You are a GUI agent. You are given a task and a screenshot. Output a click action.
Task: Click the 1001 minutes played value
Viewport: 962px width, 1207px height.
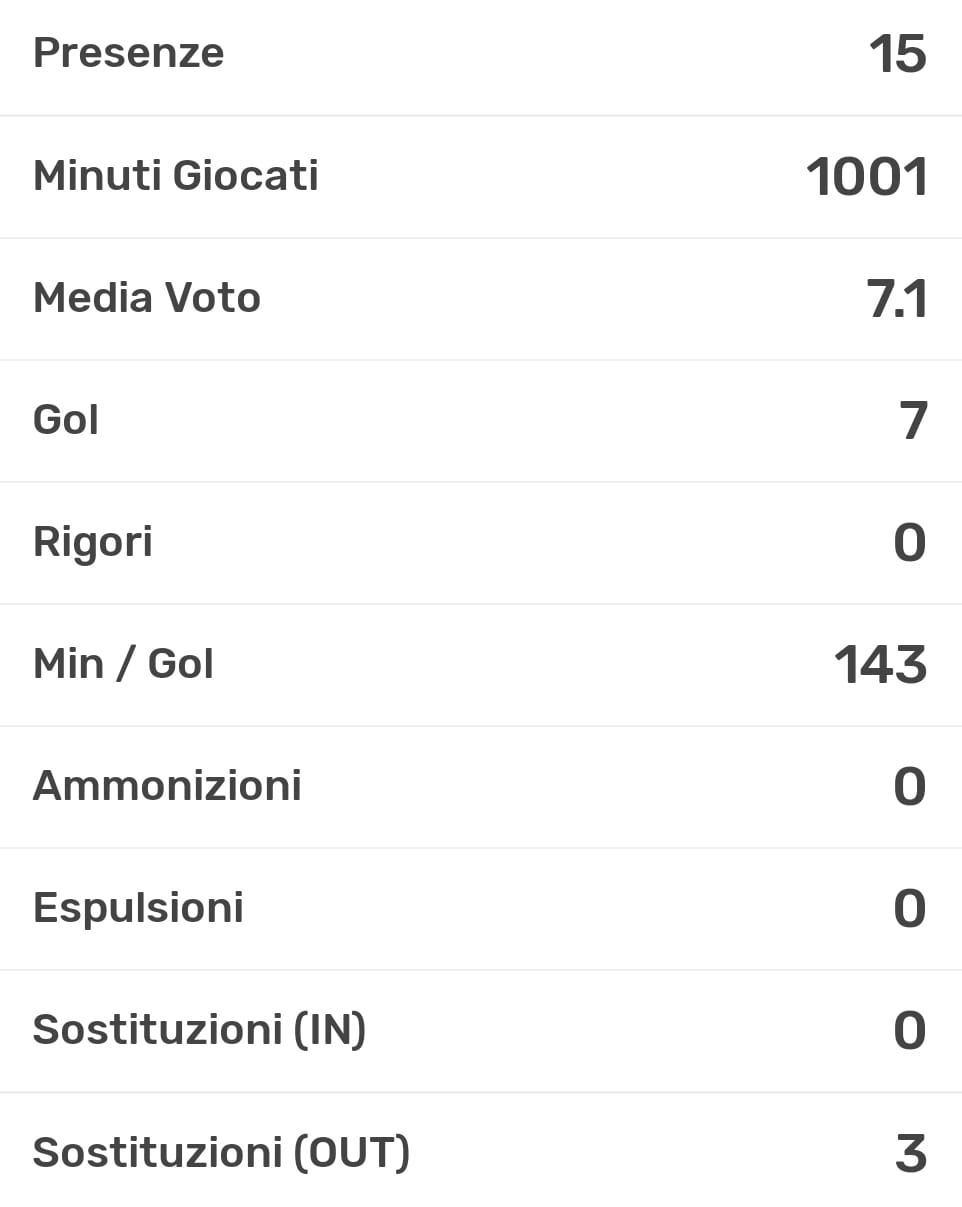(867, 177)
